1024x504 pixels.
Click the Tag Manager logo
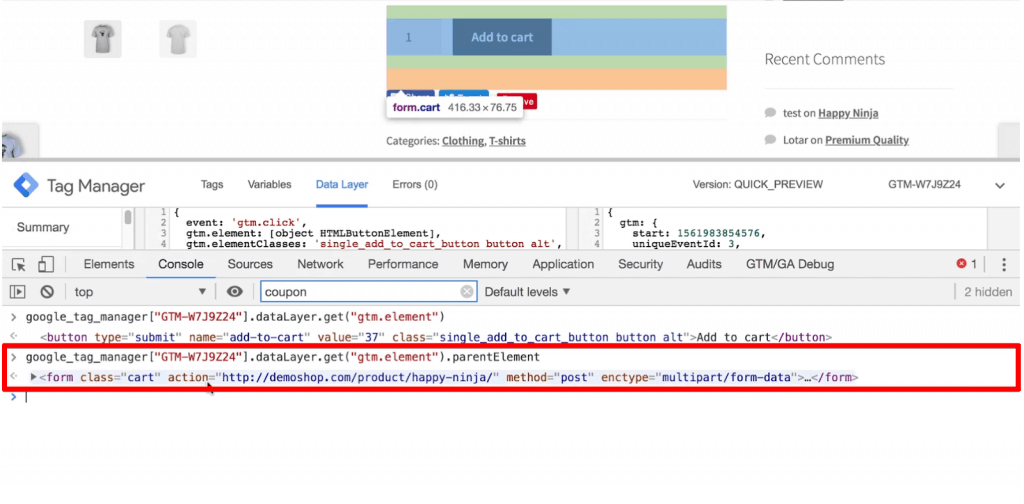tap(26, 186)
